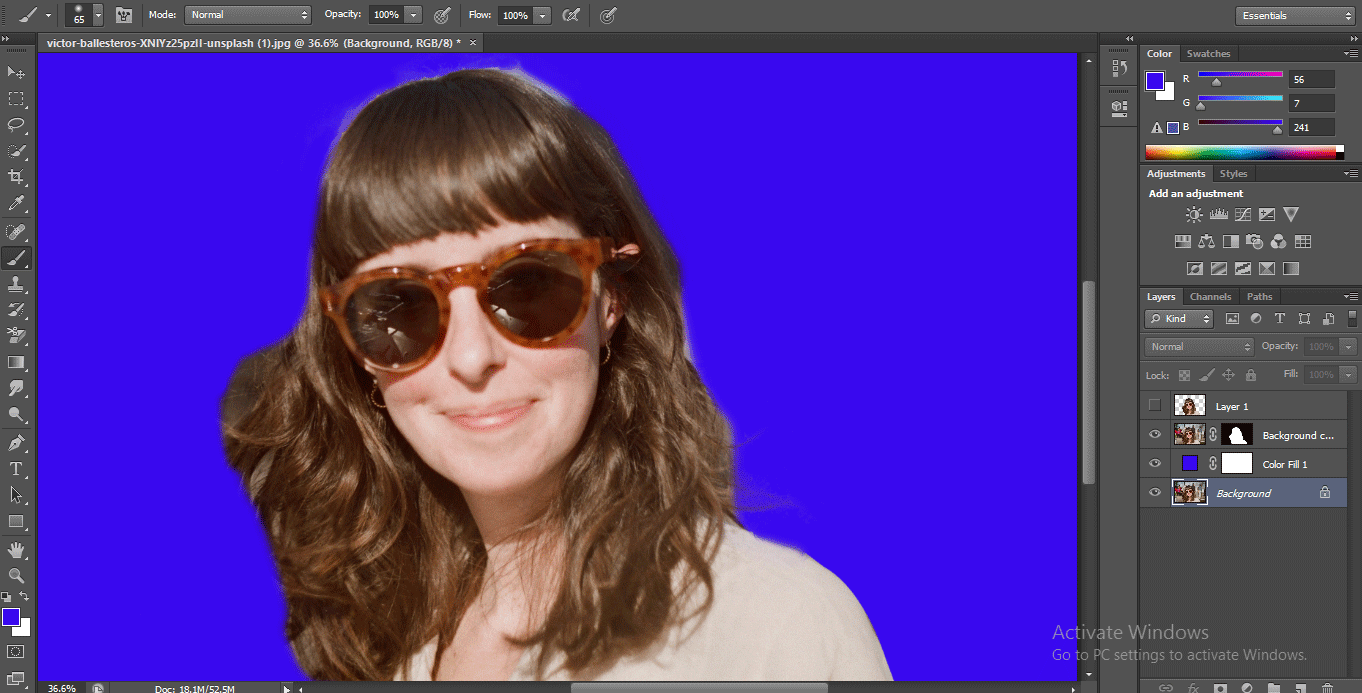Pick the Clone Stamp tool
Image resolution: width=1362 pixels, height=693 pixels.
16,284
